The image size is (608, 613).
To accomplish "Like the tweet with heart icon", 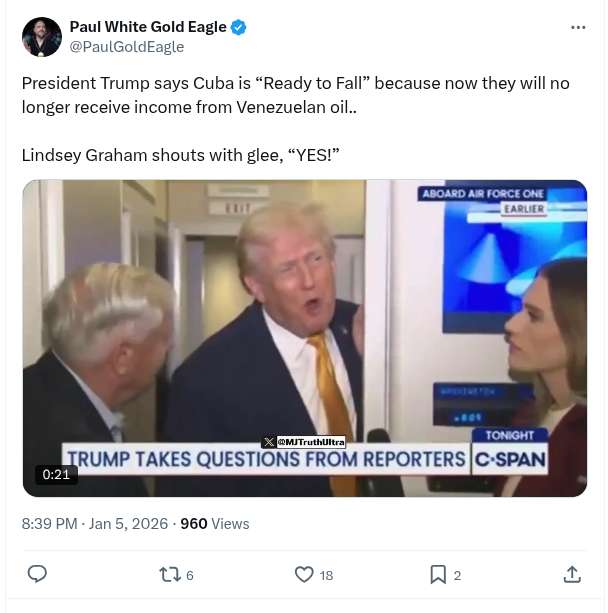I will [x=304, y=575].
